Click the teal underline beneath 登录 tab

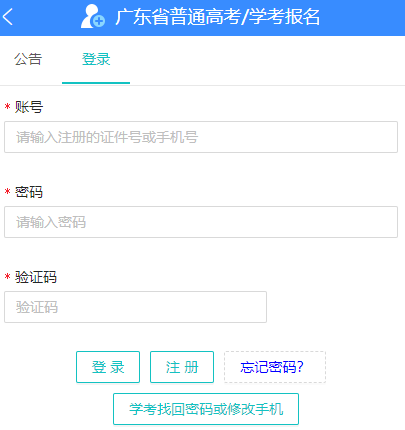(96, 83)
